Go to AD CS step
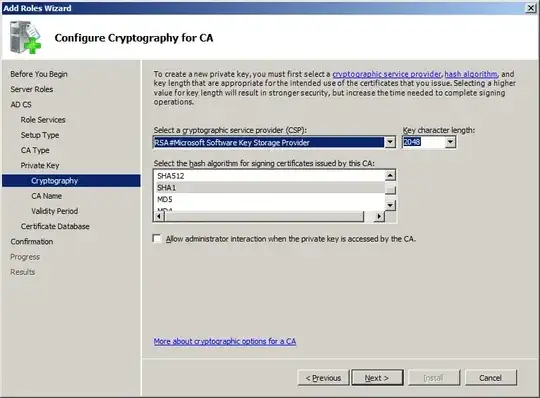The width and height of the screenshot is (540, 398). [x=21, y=104]
